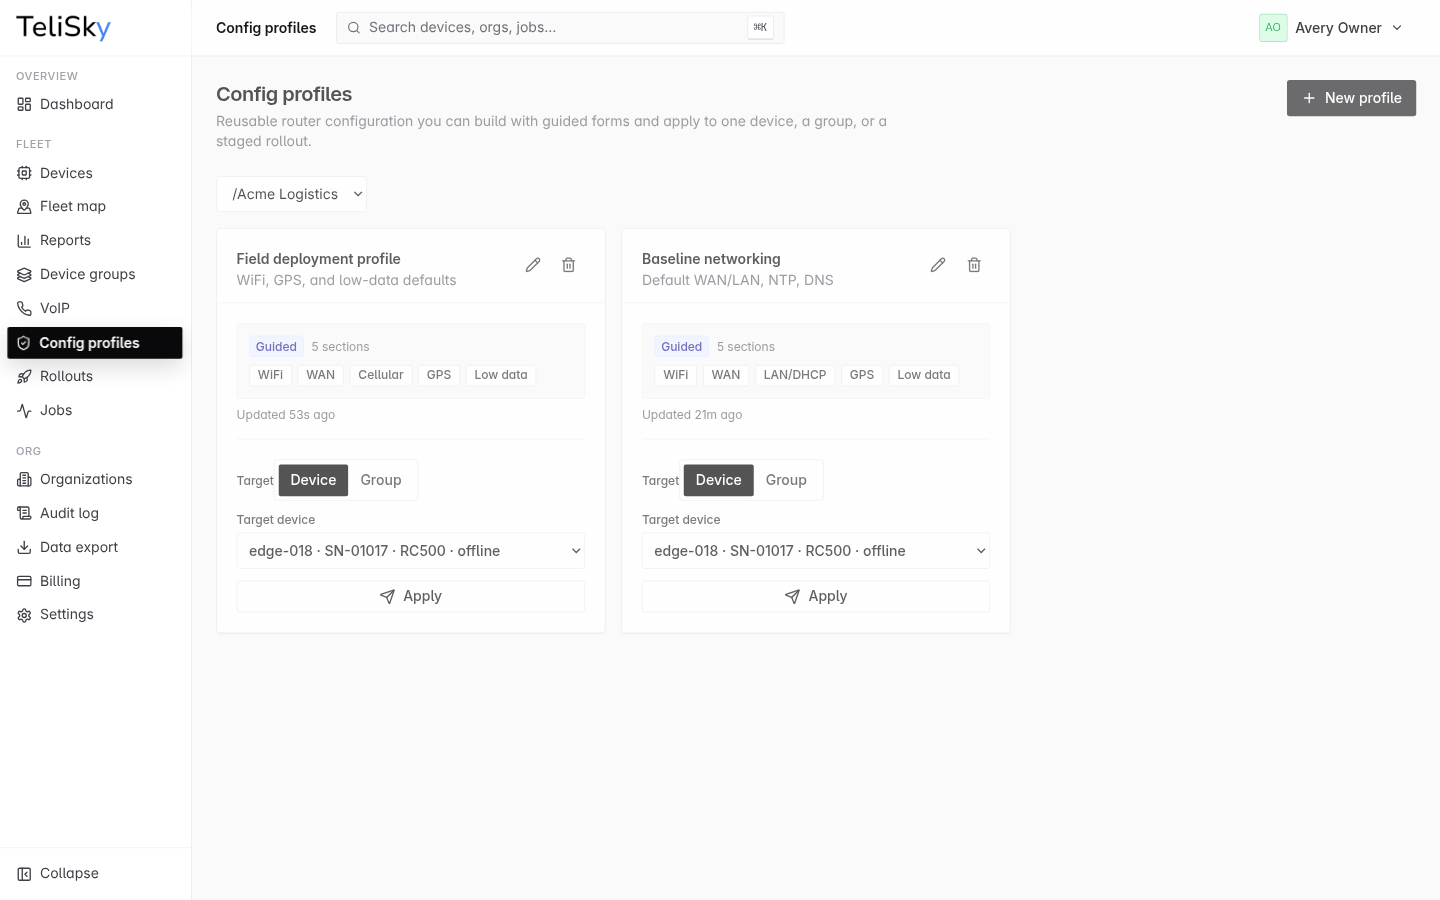Click the Dashboard grid icon

(x=24, y=104)
